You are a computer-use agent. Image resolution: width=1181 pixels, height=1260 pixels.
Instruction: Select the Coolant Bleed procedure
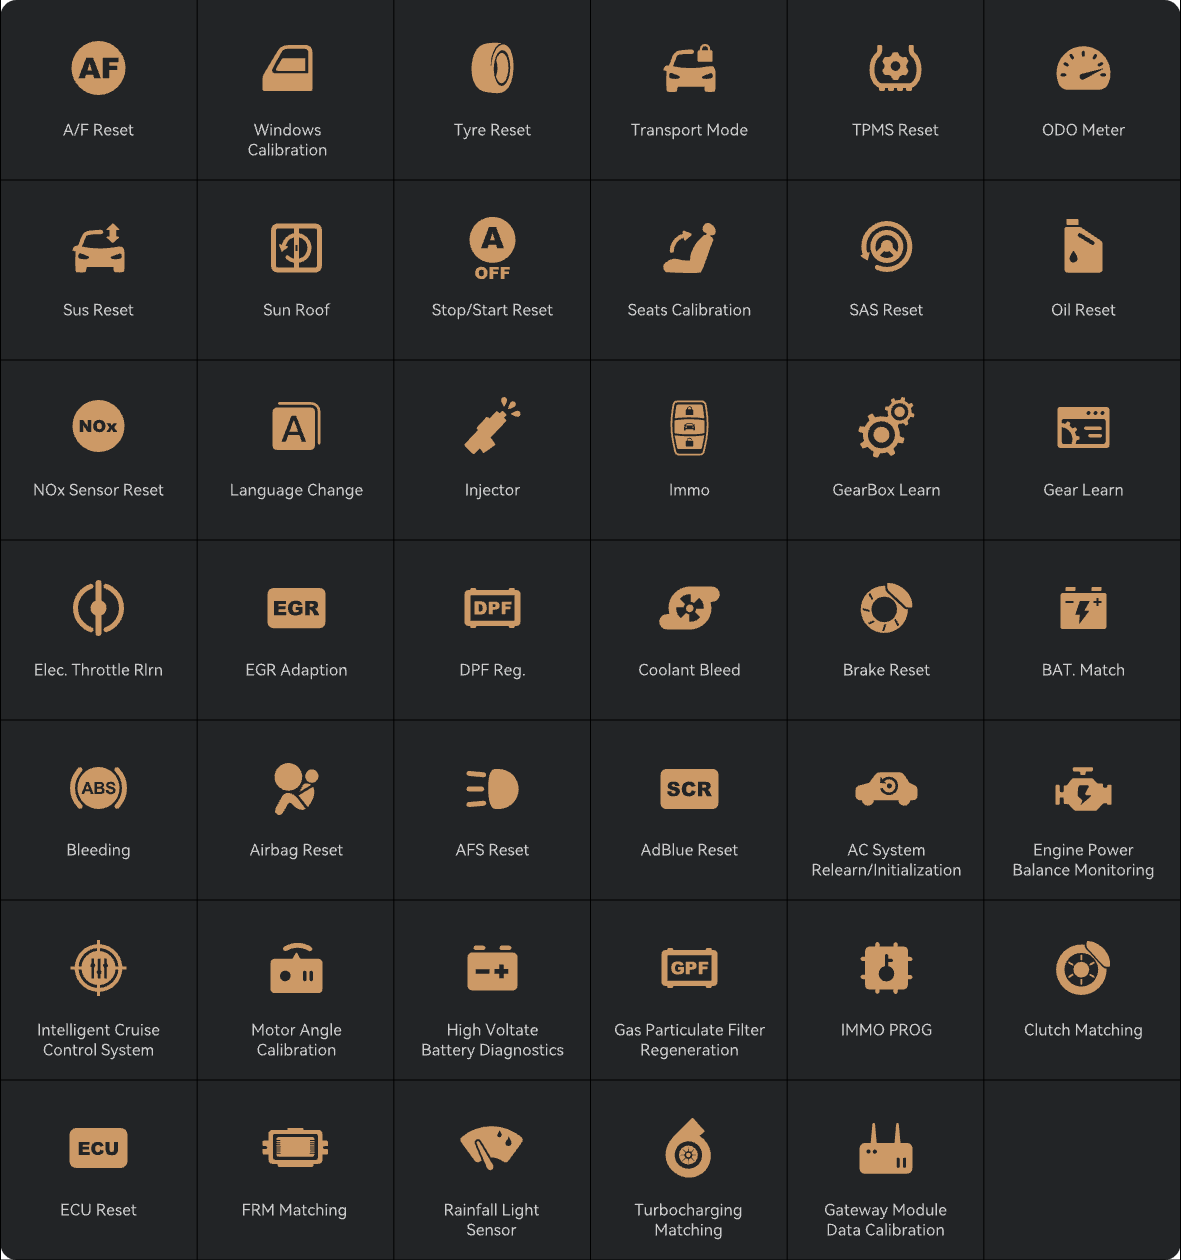coord(689,630)
